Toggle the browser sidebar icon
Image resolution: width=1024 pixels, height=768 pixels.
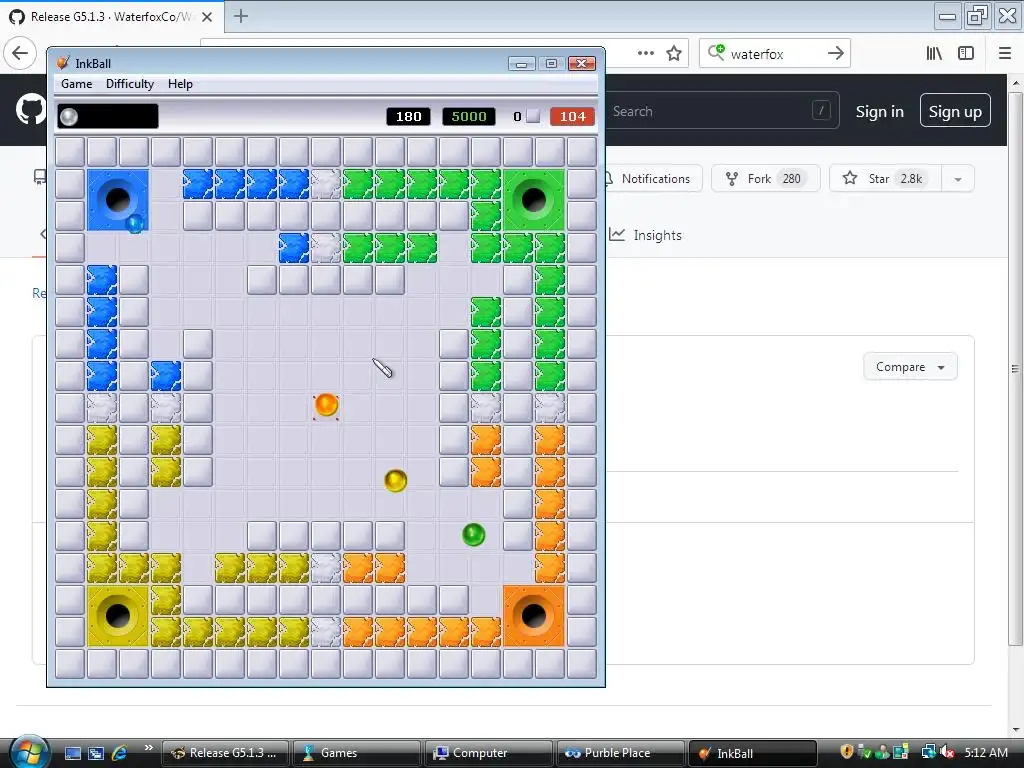click(966, 53)
